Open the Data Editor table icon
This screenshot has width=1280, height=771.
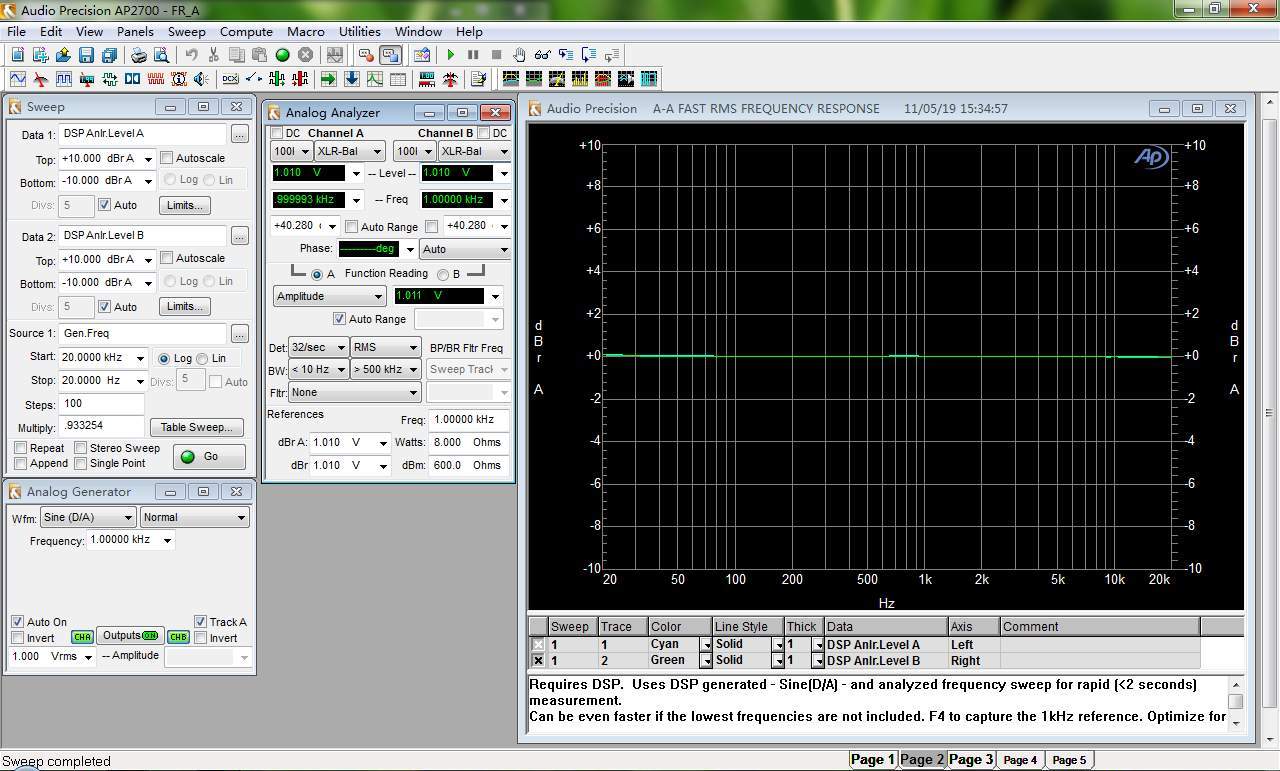click(x=398, y=79)
